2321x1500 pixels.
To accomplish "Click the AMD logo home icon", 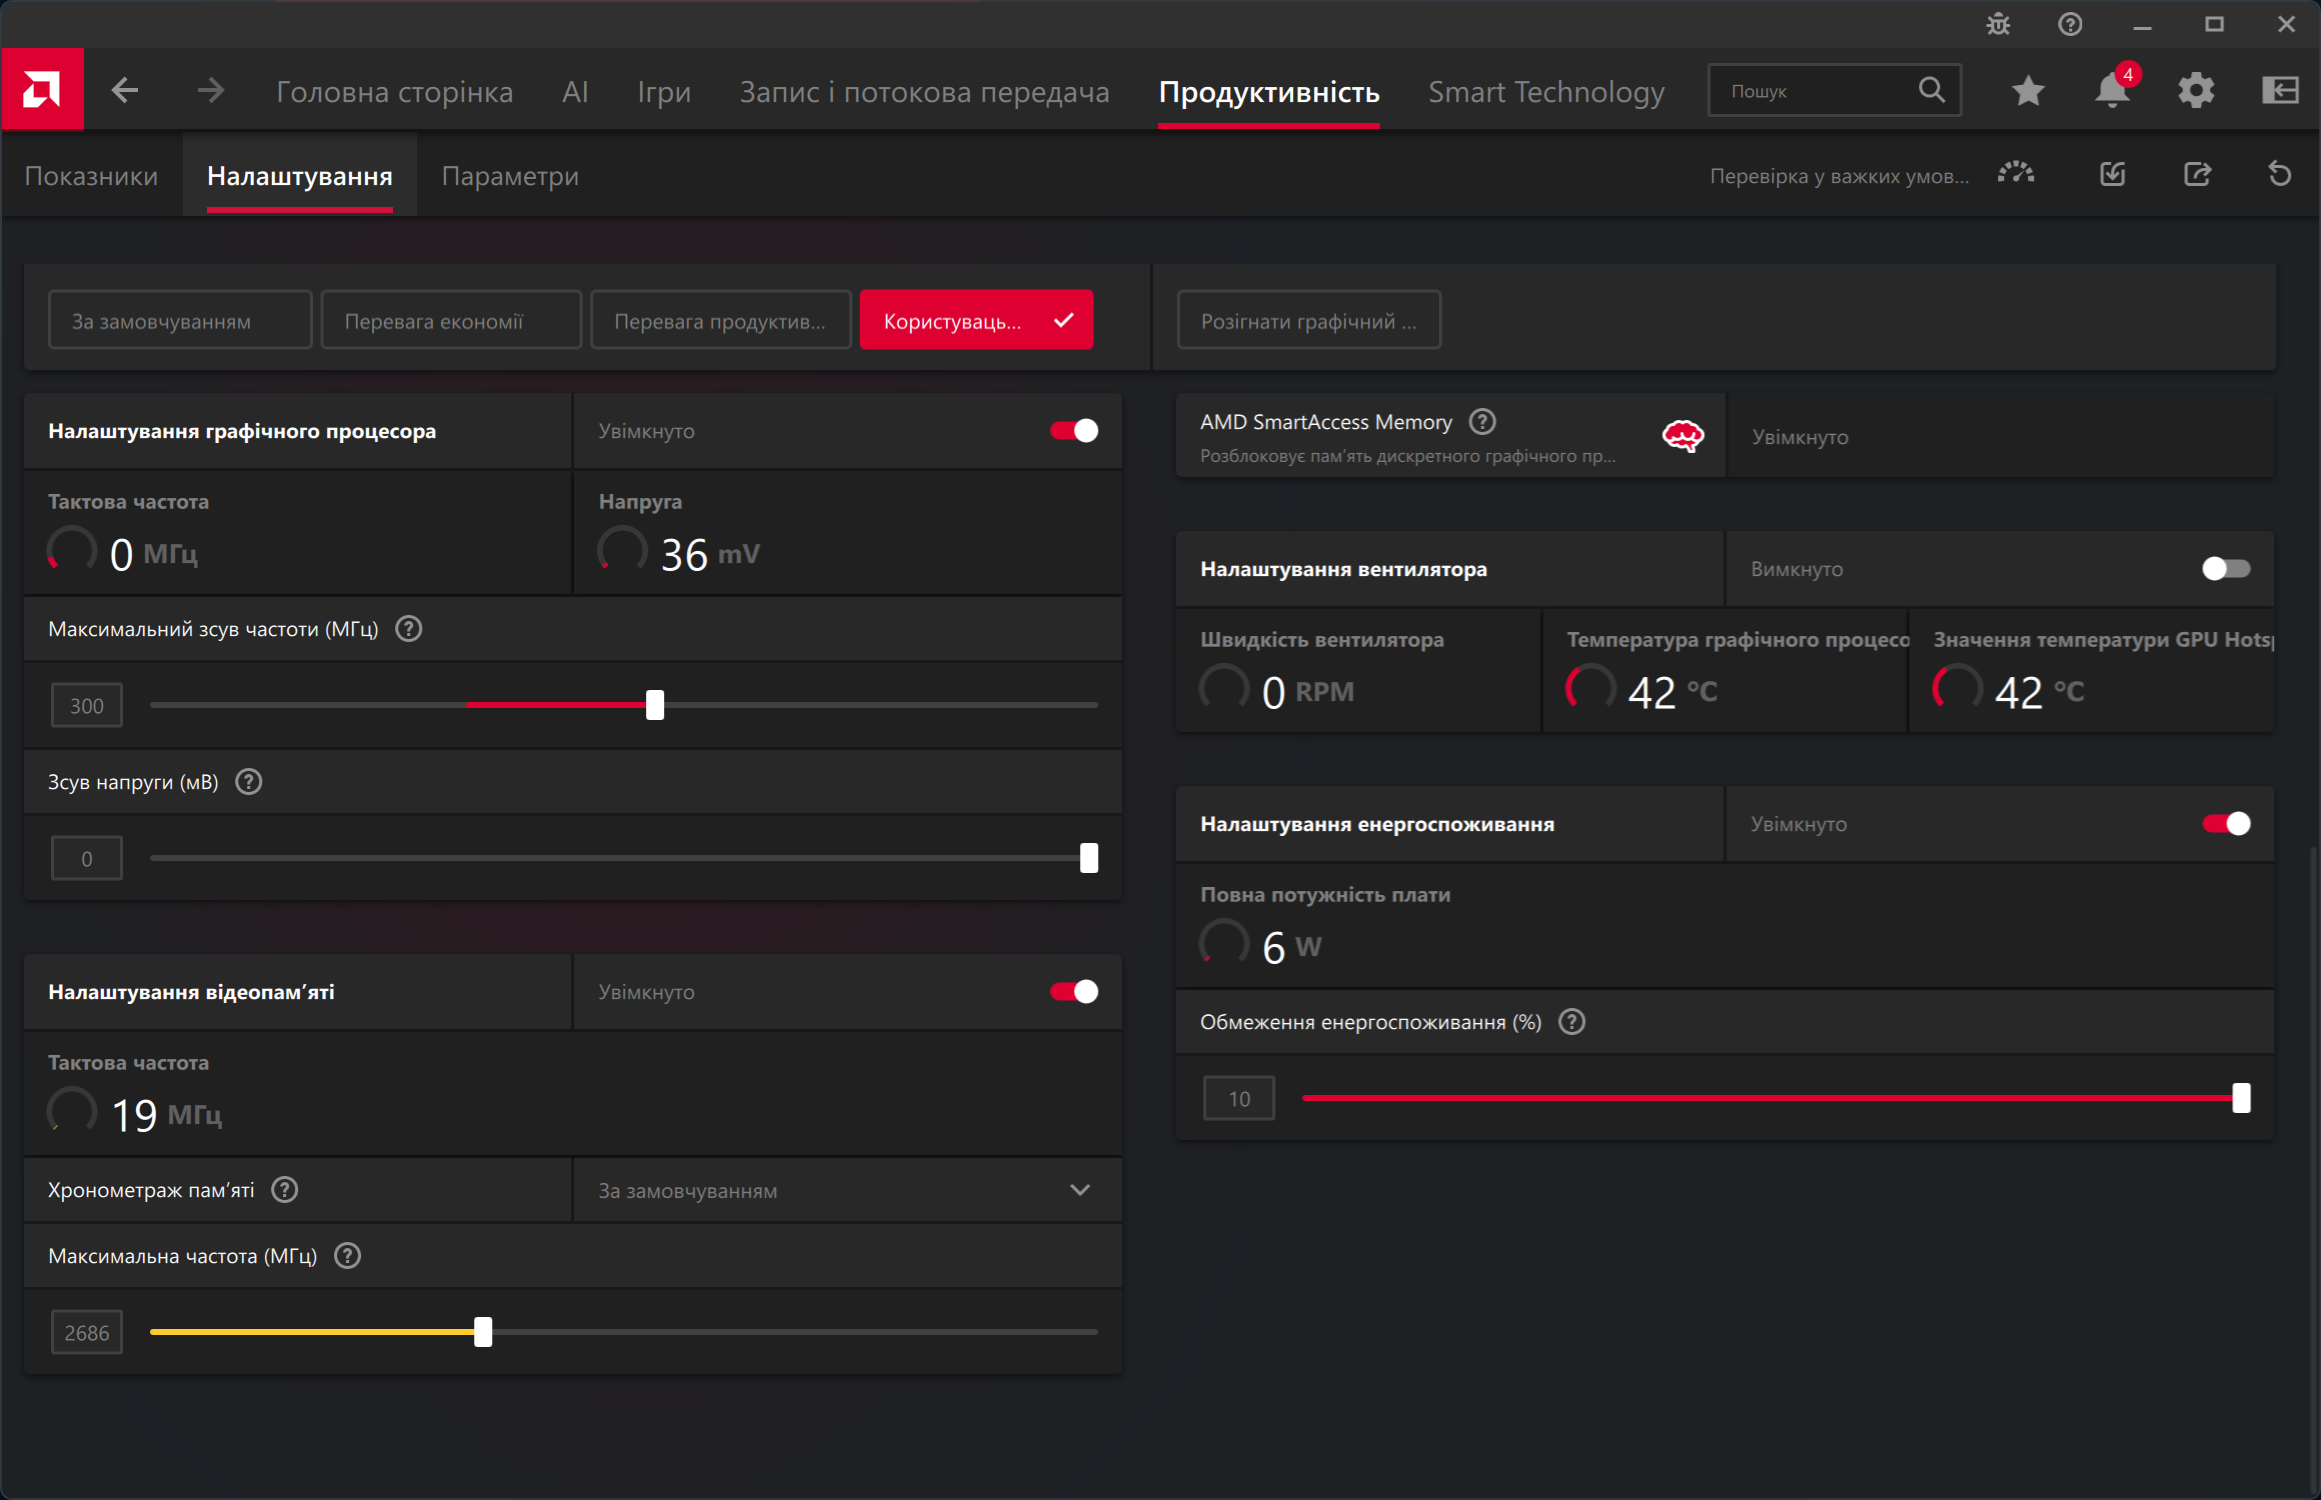I will (x=42, y=90).
